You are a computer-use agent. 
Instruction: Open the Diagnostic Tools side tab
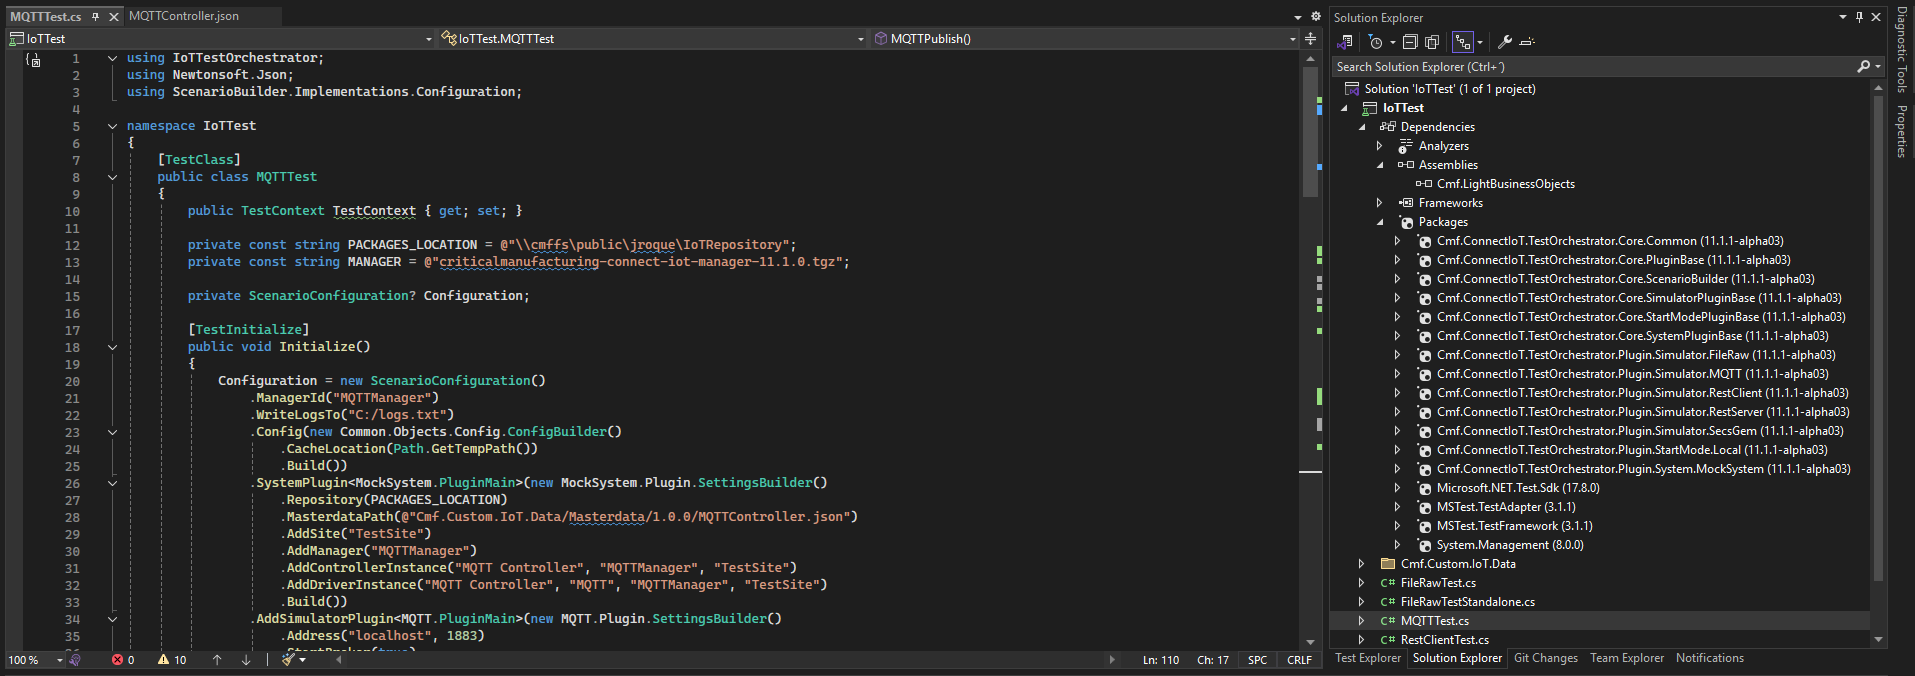[x=1902, y=50]
